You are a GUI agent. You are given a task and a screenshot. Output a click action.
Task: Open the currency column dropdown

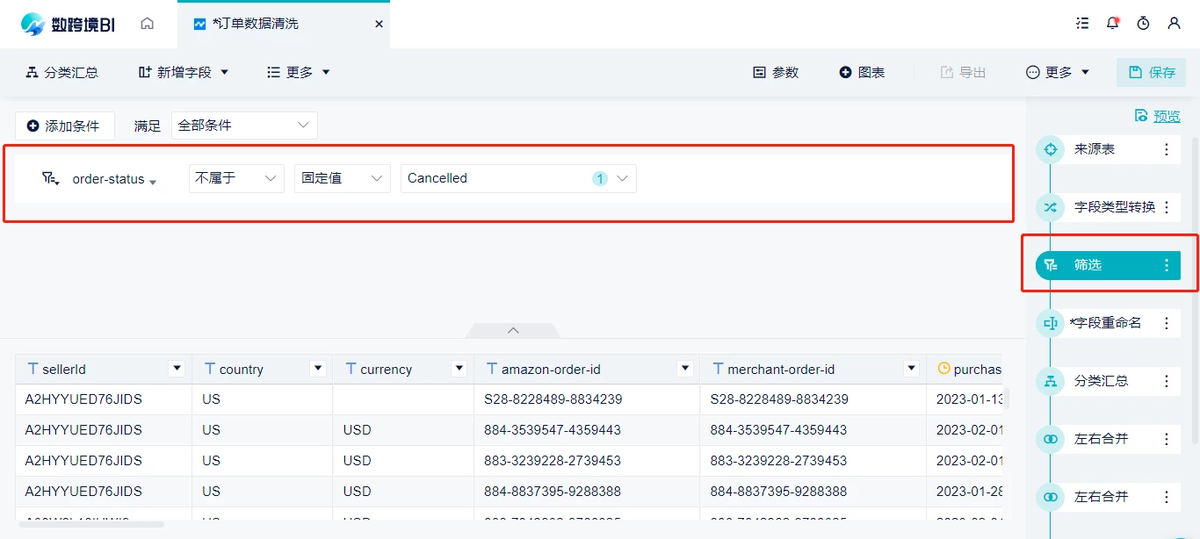459,368
